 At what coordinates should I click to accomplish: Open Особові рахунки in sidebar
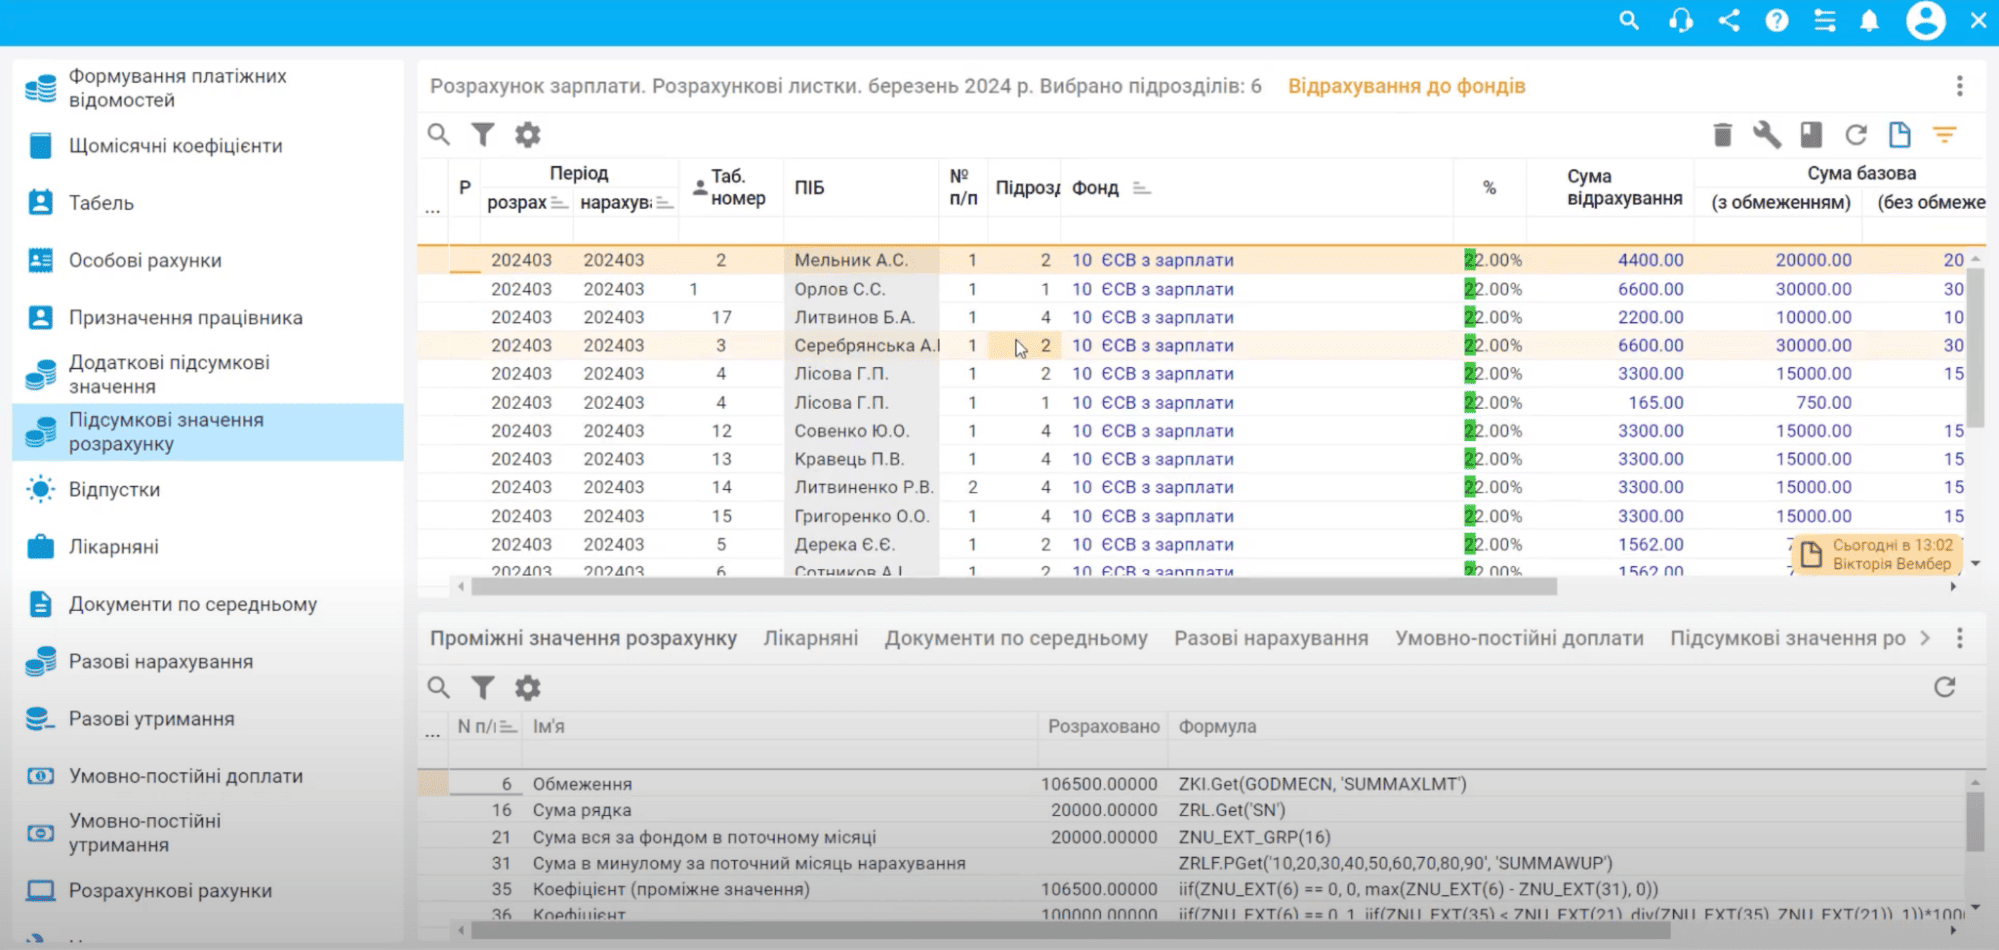point(208,260)
